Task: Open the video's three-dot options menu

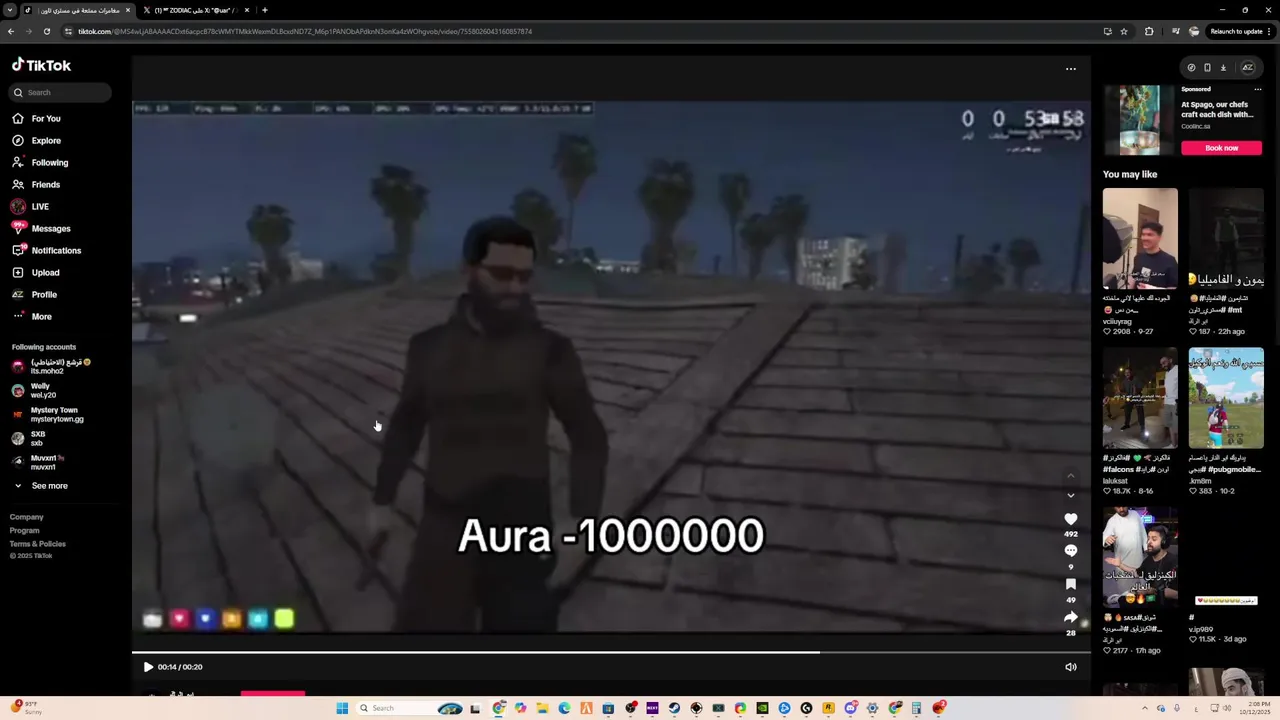Action: tap(1071, 69)
